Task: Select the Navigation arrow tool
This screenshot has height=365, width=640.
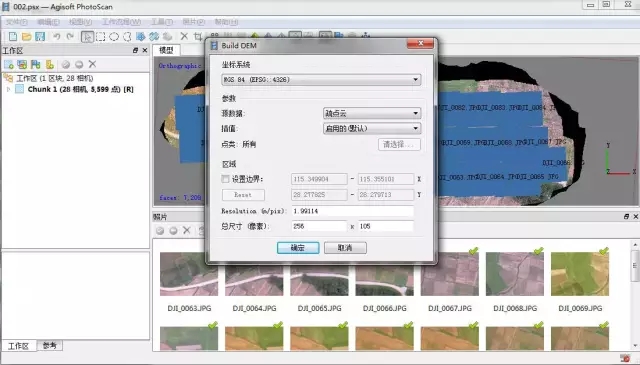Action: click(87, 37)
